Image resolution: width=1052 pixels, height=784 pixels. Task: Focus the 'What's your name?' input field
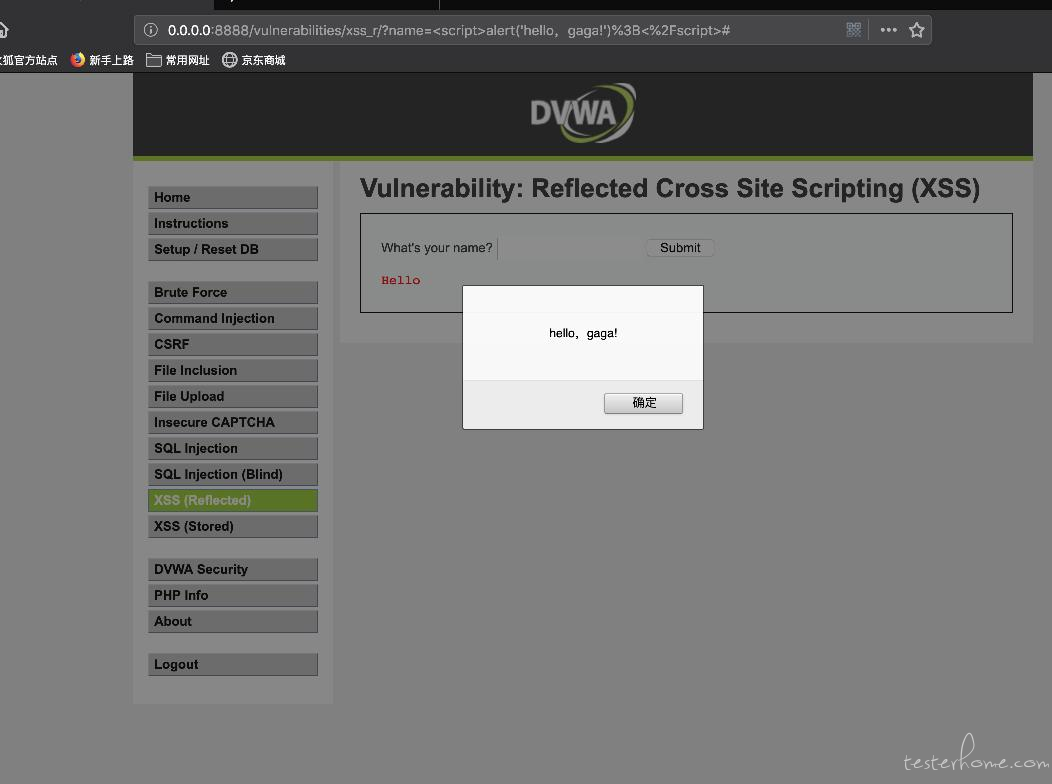(x=569, y=248)
